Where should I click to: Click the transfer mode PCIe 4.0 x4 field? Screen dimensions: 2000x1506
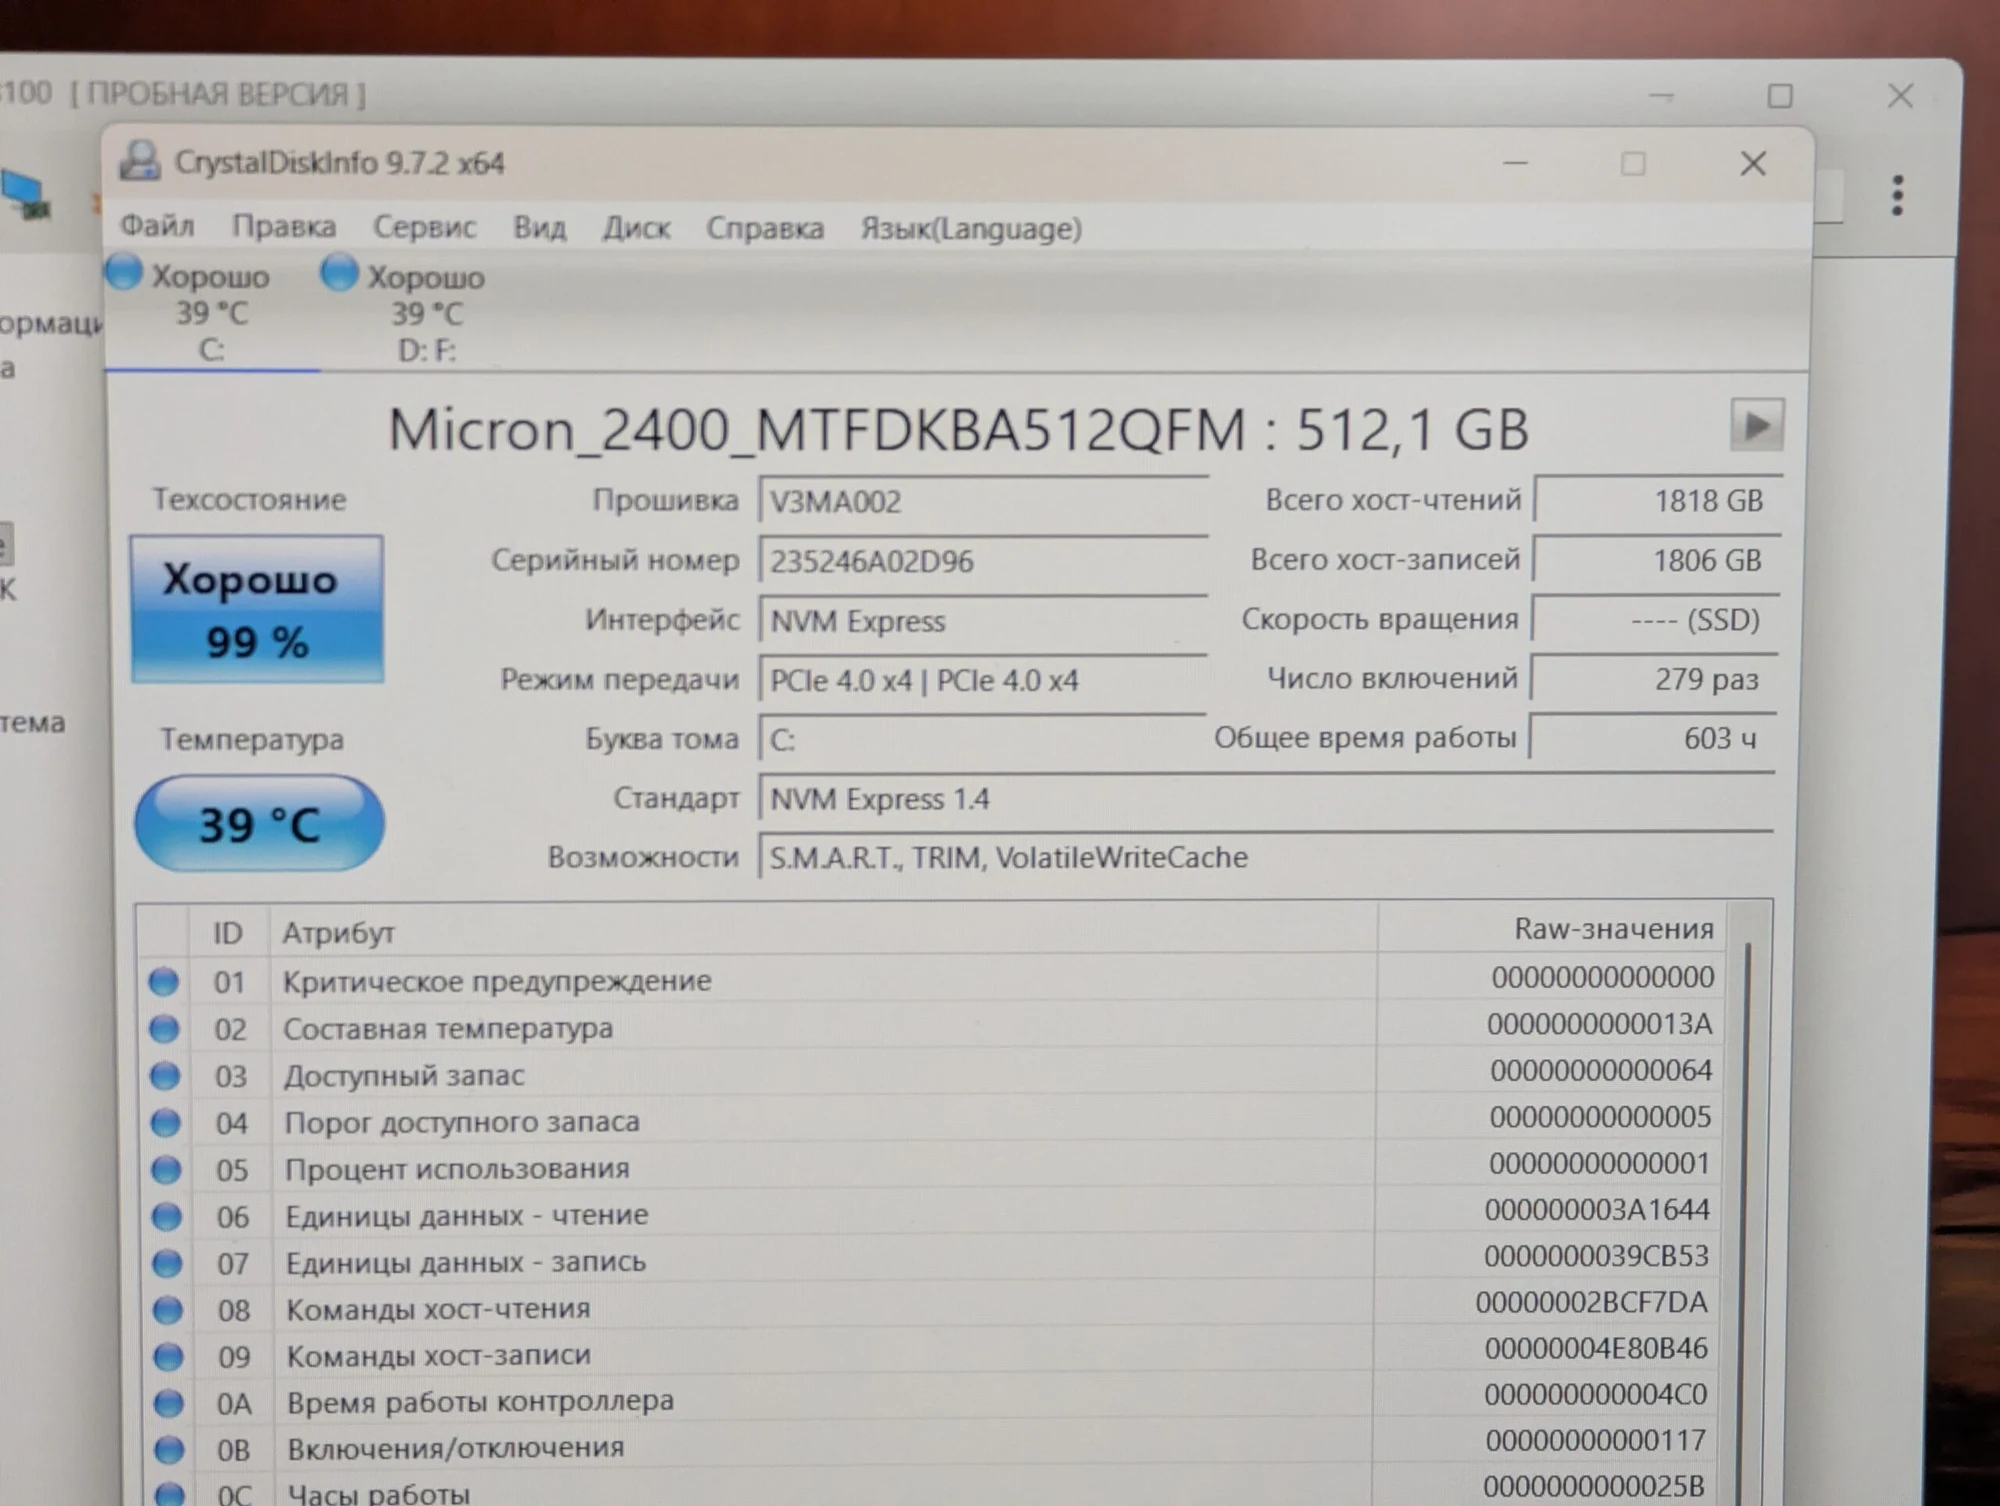coord(983,680)
